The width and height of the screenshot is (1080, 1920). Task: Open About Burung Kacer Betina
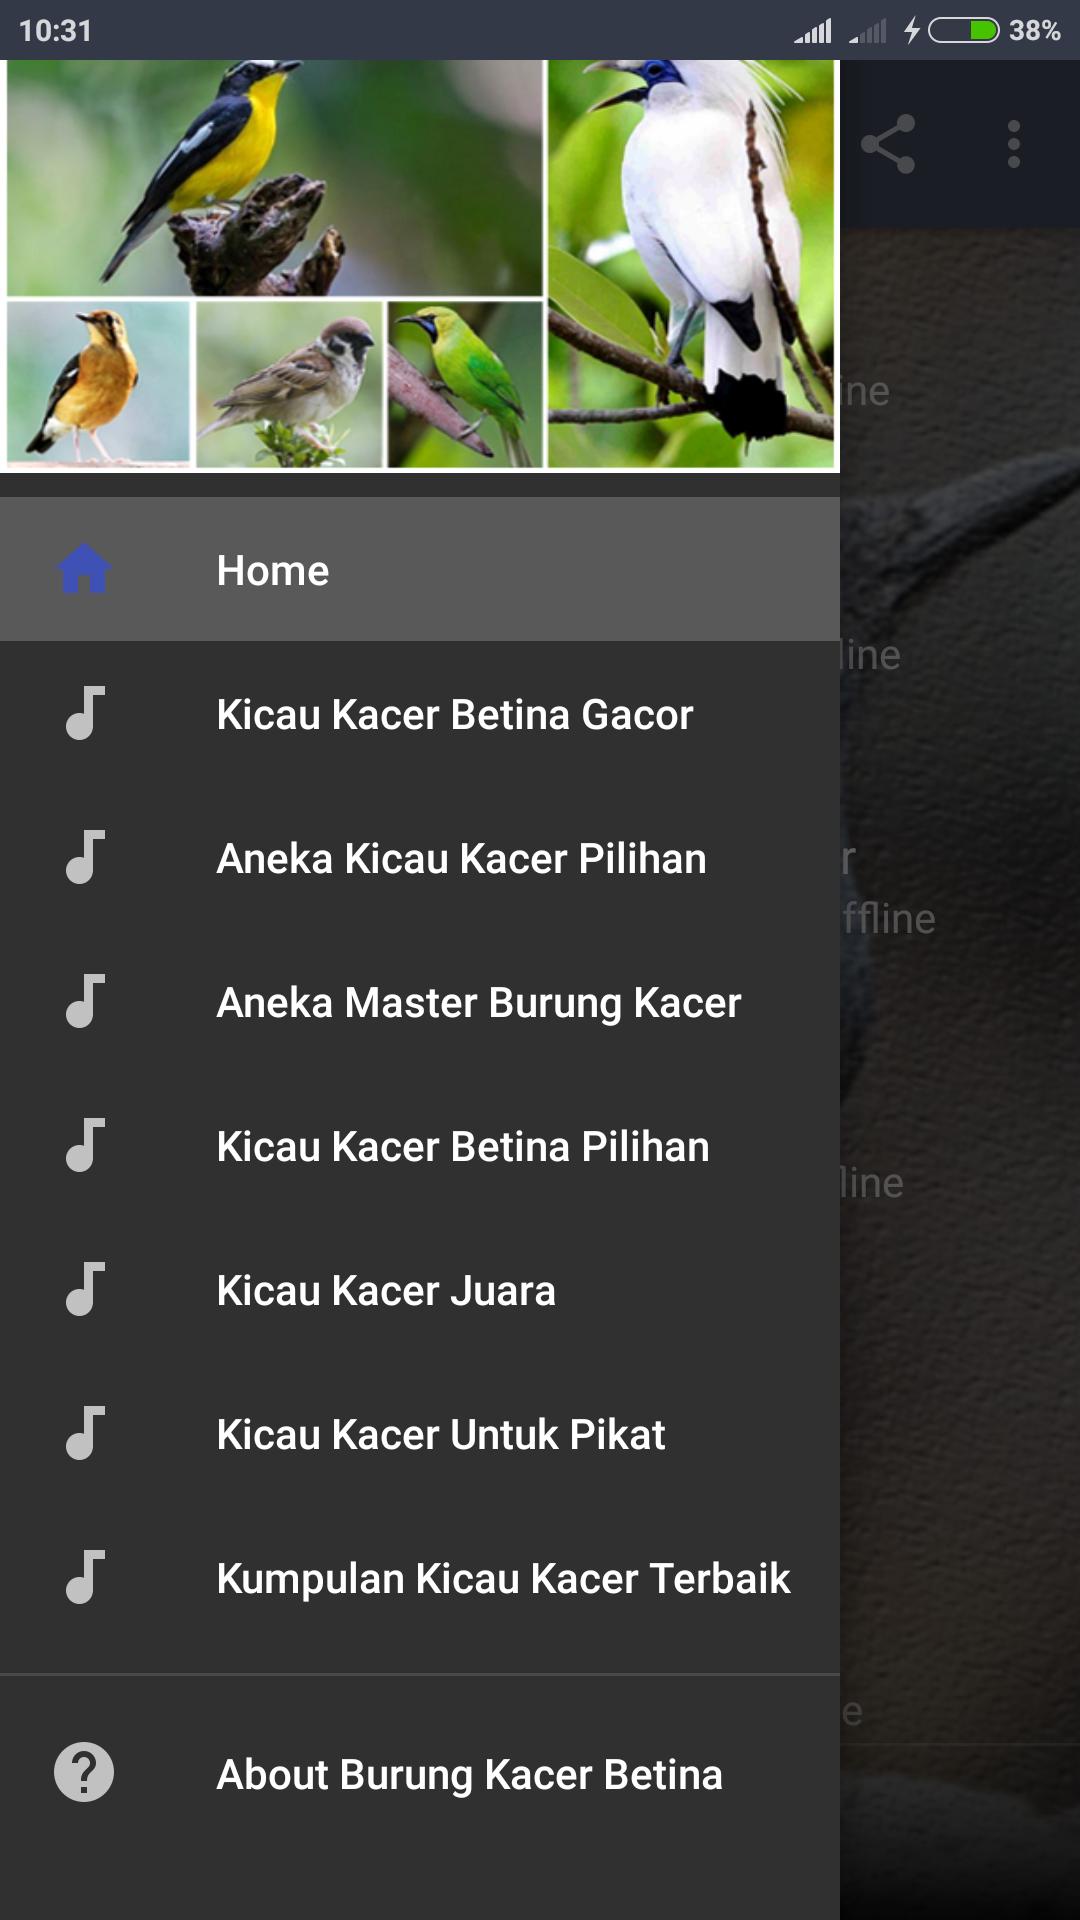point(420,1773)
